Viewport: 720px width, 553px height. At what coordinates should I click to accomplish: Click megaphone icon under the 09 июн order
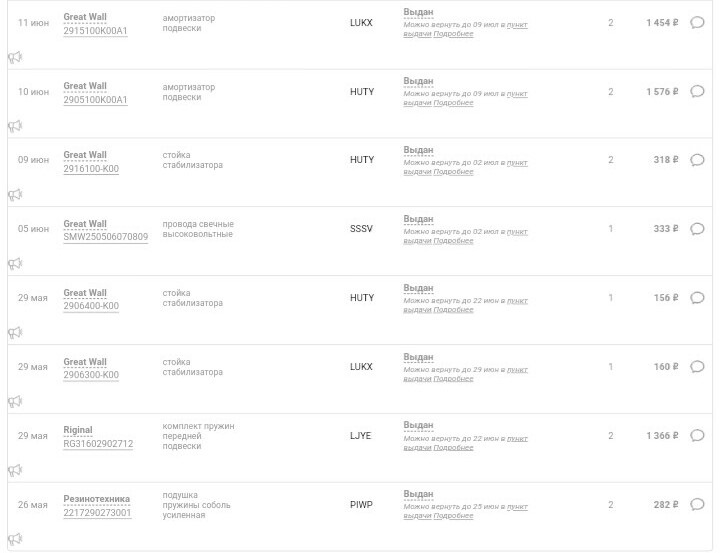15,195
